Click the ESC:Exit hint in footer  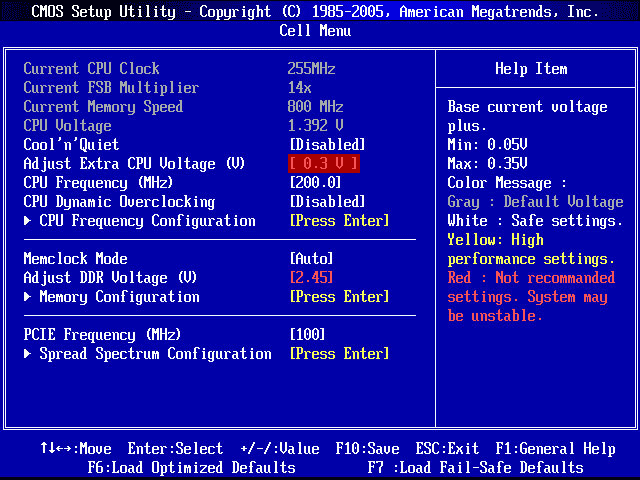tap(447, 449)
